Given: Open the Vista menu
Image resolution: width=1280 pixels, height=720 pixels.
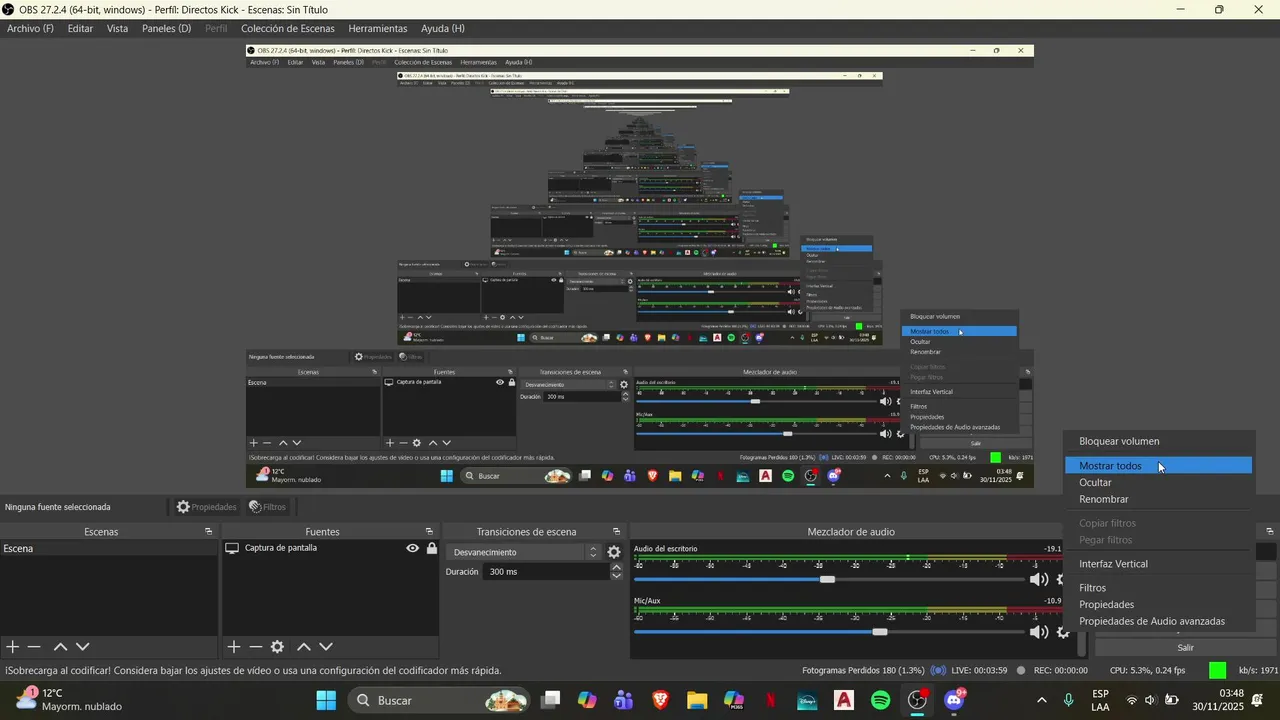Looking at the screenshot, I should point(117,28).
